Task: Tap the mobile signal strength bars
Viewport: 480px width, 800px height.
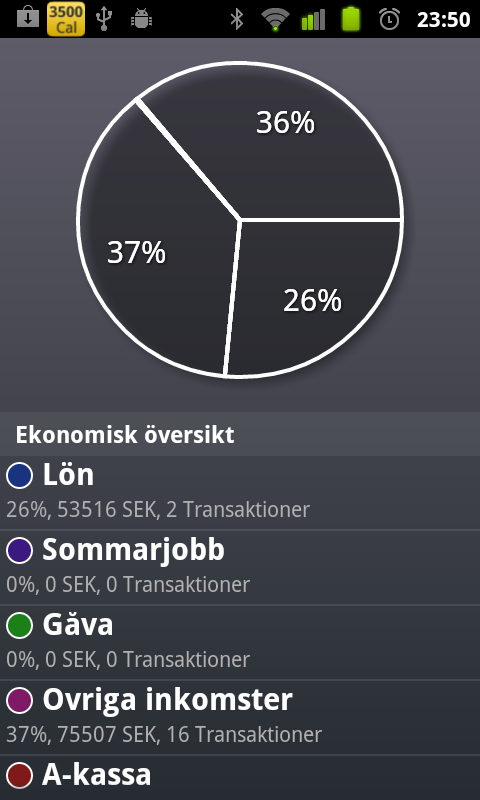Action: pos(313,19)
